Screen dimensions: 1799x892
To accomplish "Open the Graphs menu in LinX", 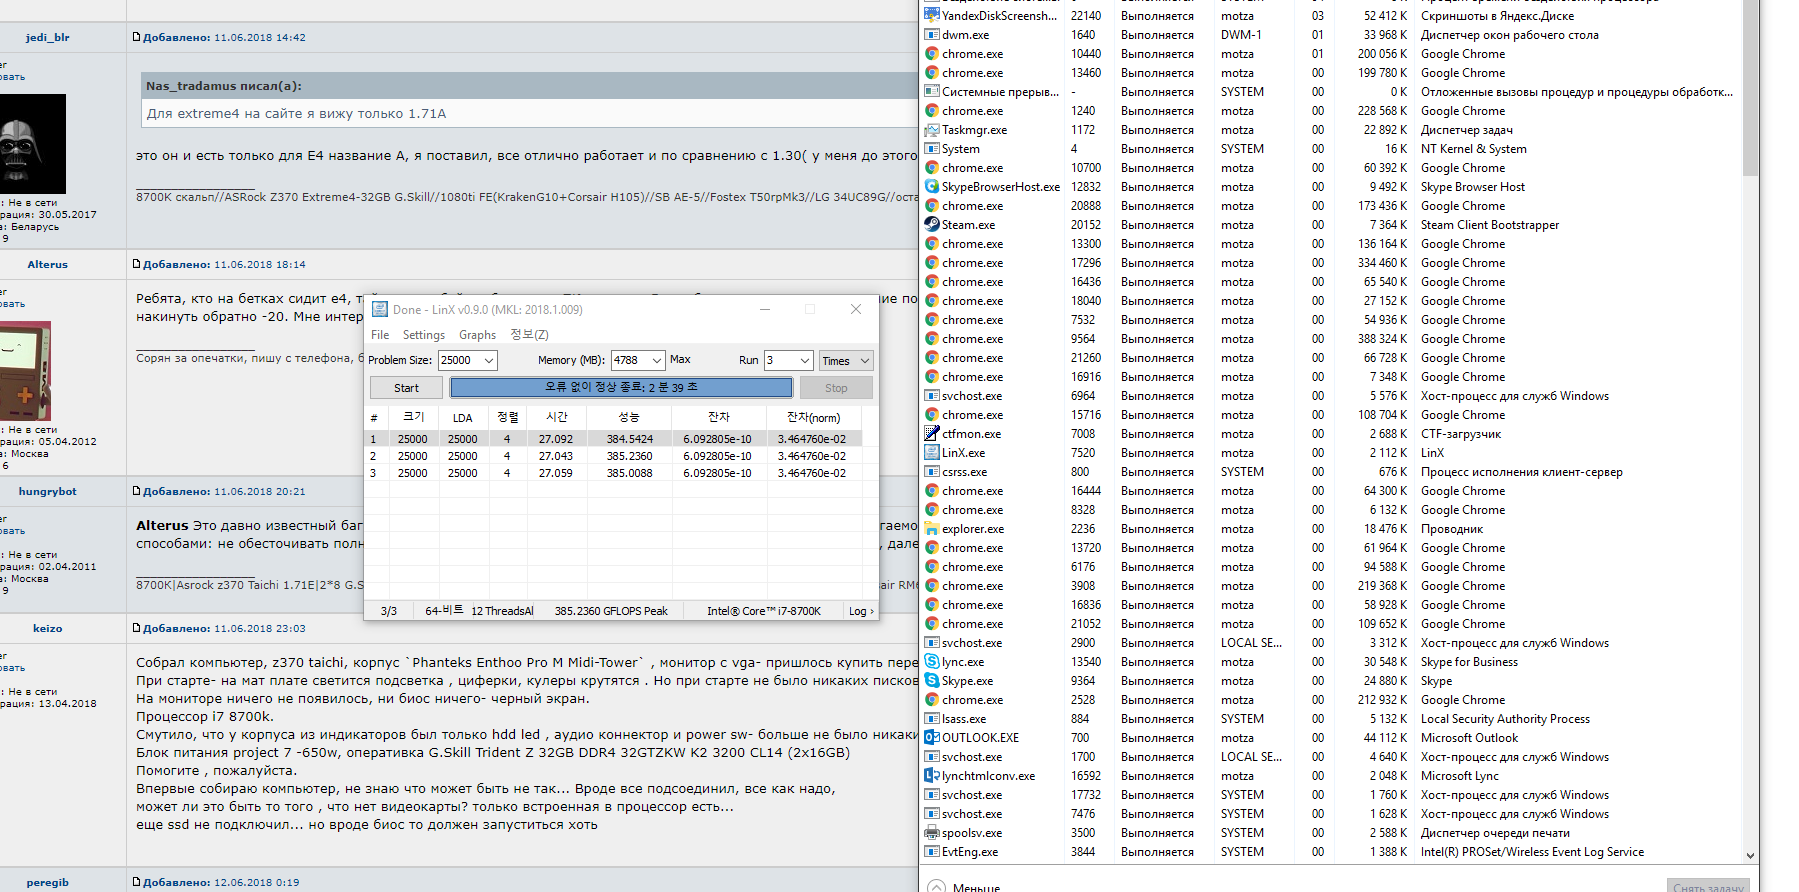I will 477,335.
